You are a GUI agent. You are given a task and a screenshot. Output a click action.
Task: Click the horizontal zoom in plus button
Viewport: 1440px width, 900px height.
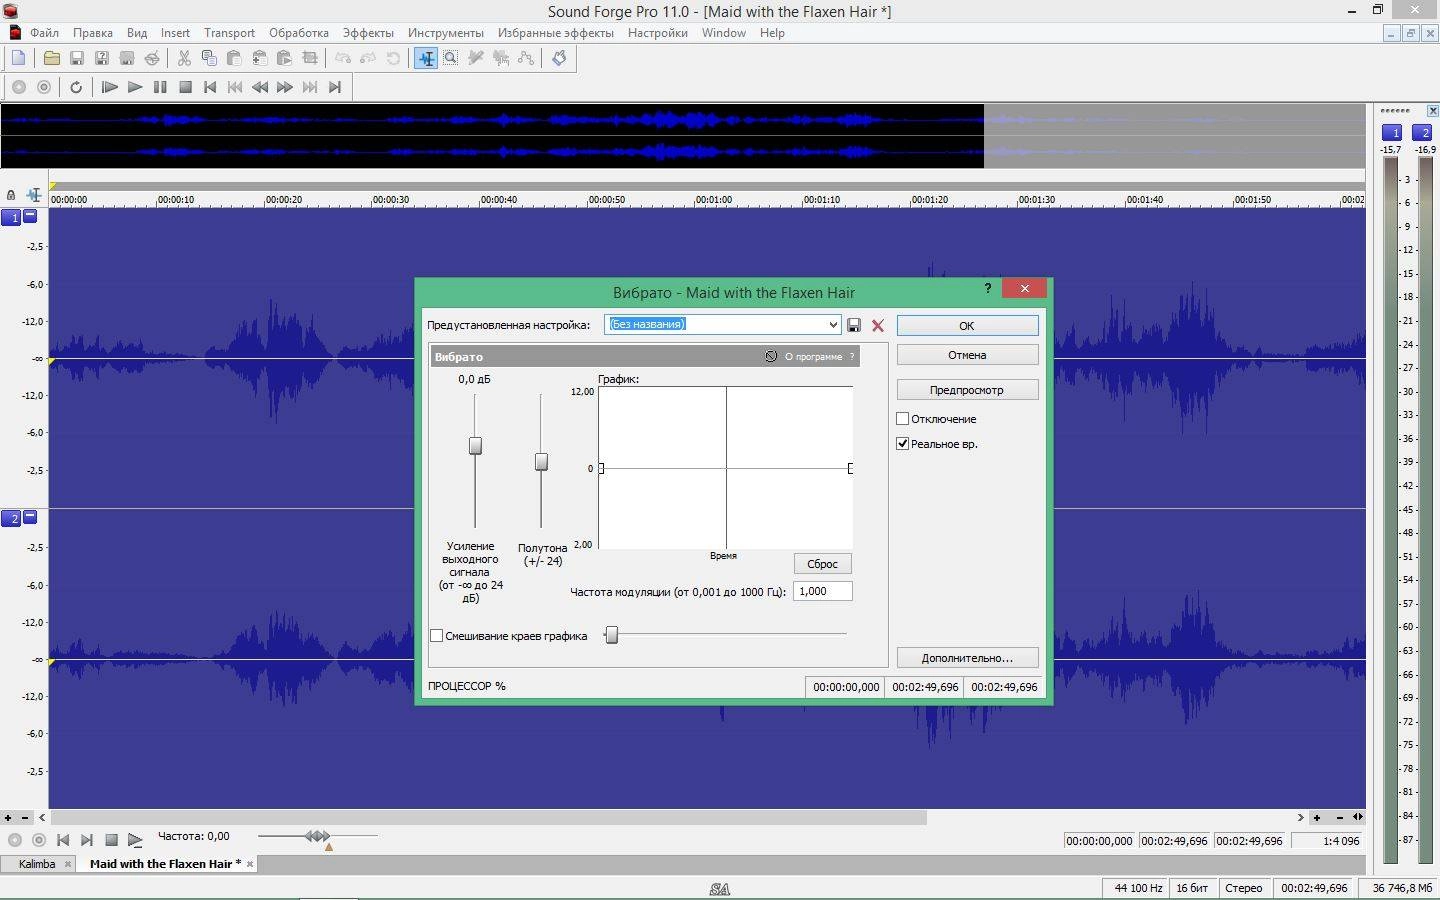pyautogui.click(x=1316, y=817)
